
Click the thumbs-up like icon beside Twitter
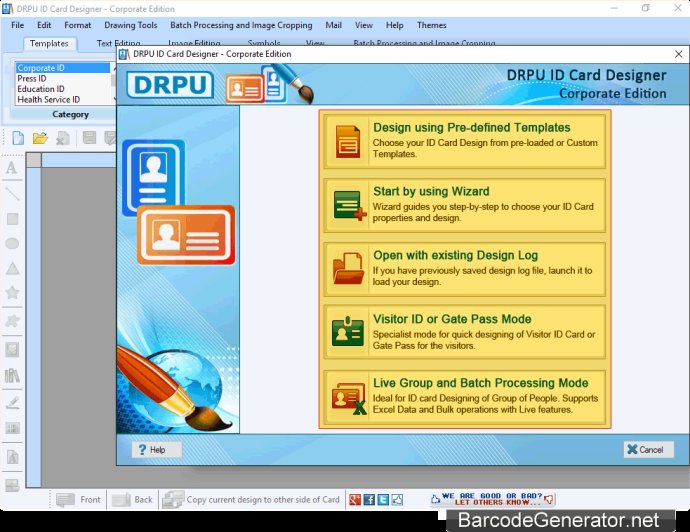[x=397, y=499]
